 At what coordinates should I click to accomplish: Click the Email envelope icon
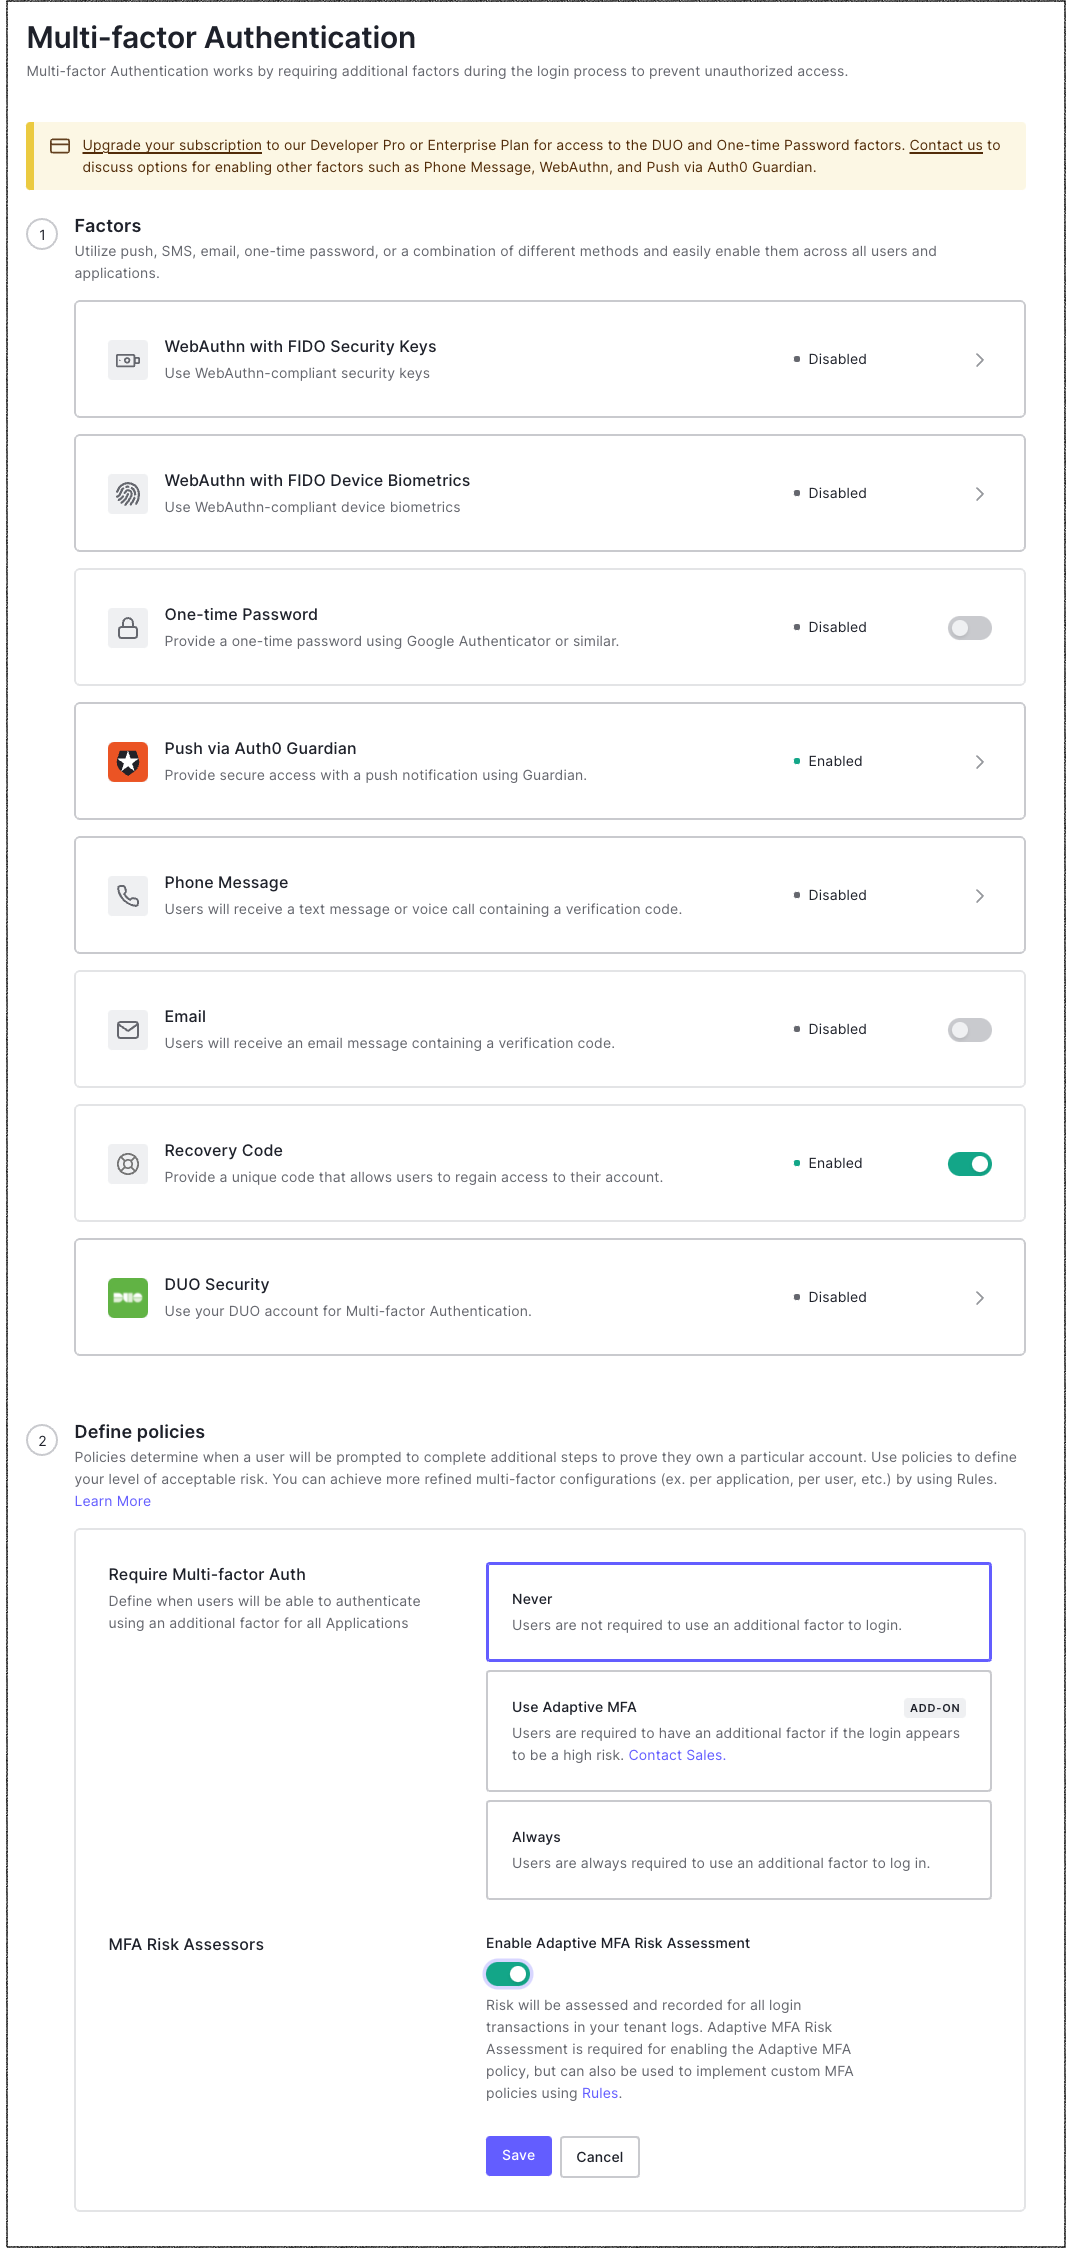128,1030
